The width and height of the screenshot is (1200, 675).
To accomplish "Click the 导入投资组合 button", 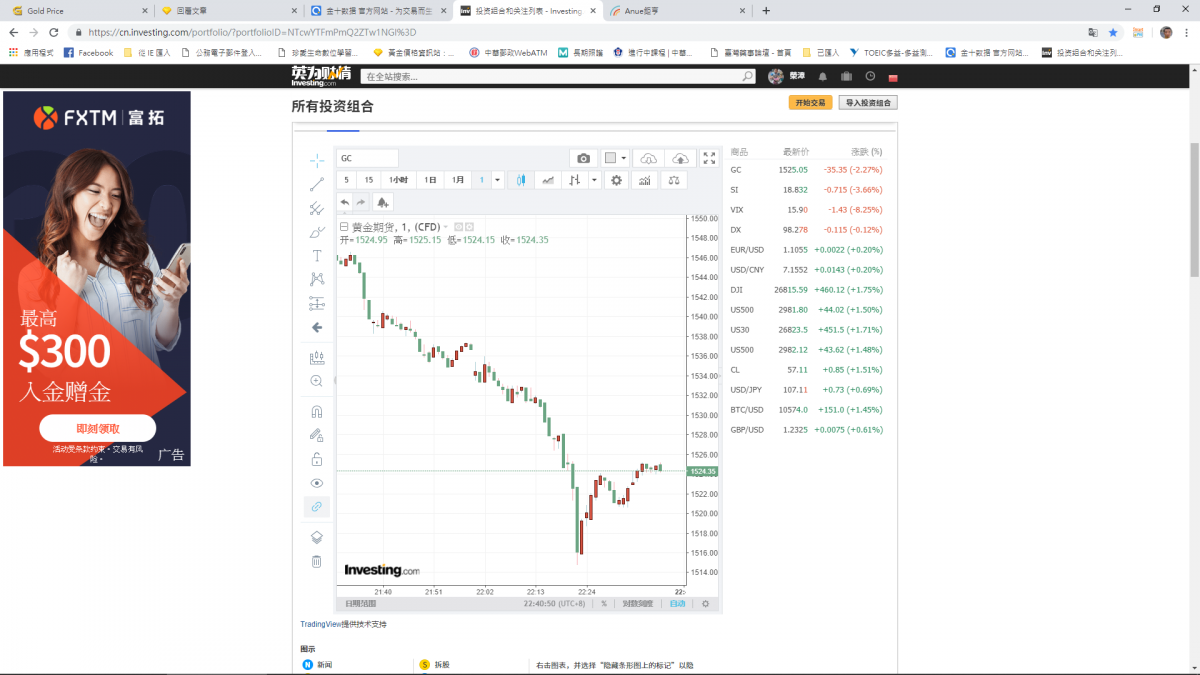I will click(867, 102).
